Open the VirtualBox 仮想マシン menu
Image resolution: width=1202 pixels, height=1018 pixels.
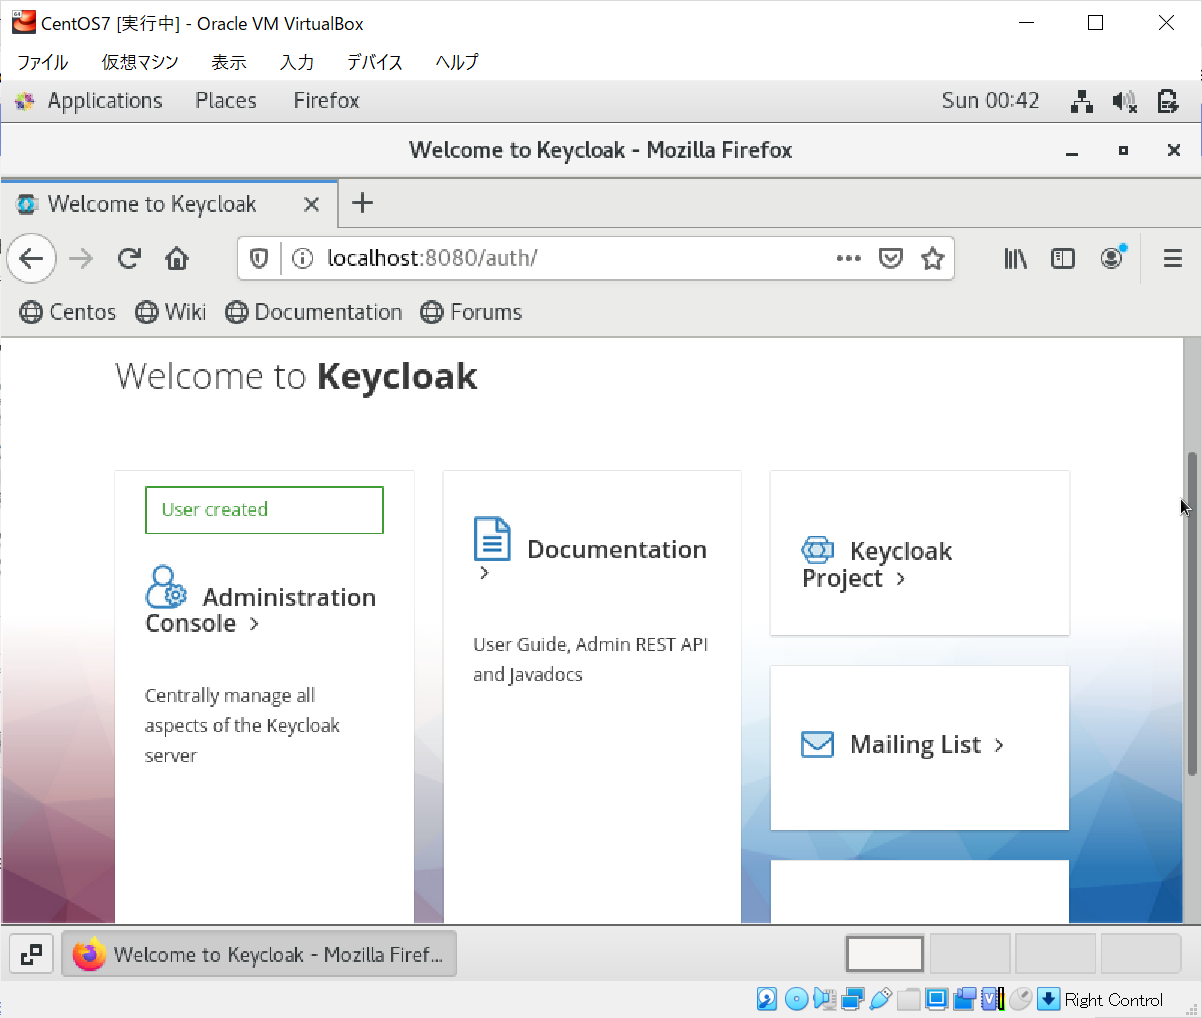(x=140, y=62)
